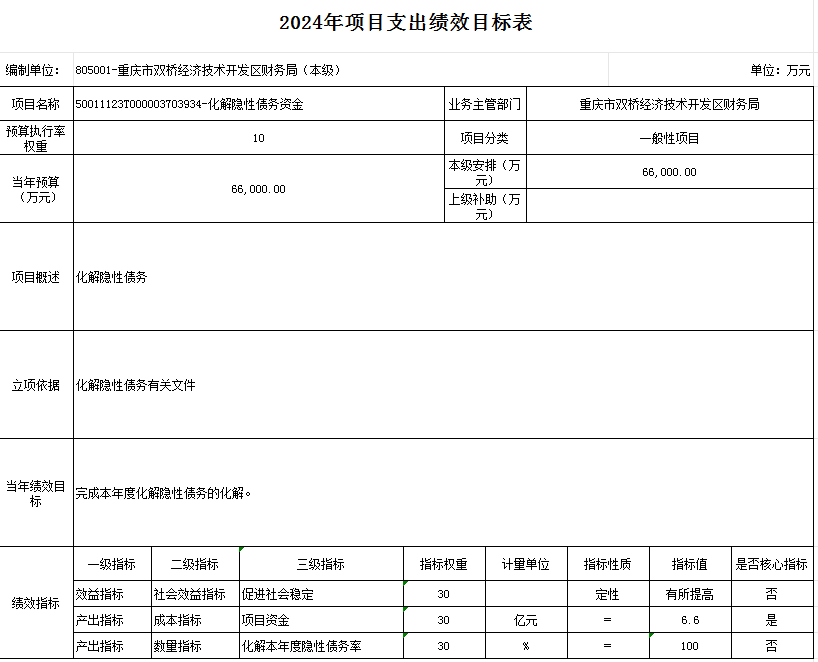Click 产出指标 in the 项目资金 row
This screenshot has height=662, width=818.
click(x=113, y=620)
